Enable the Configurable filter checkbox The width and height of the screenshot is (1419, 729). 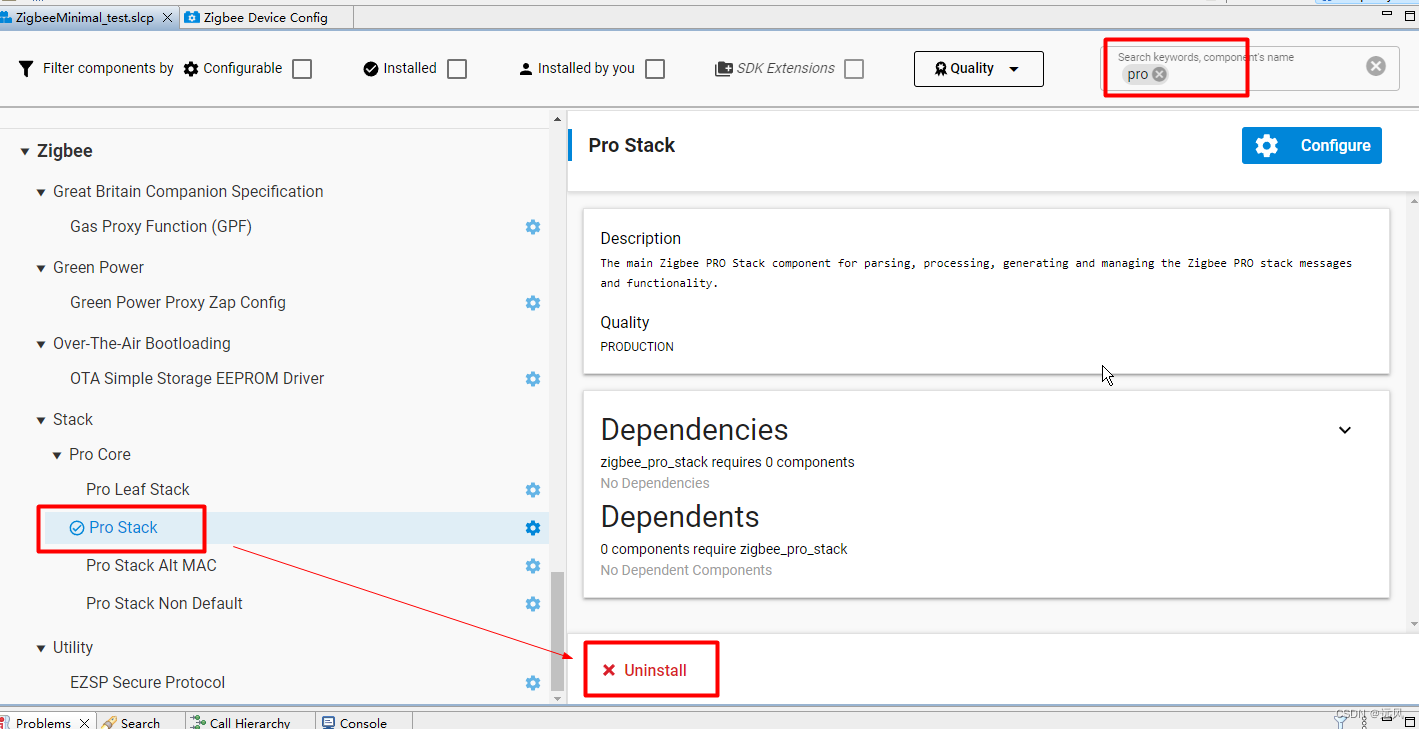[304, 68]
